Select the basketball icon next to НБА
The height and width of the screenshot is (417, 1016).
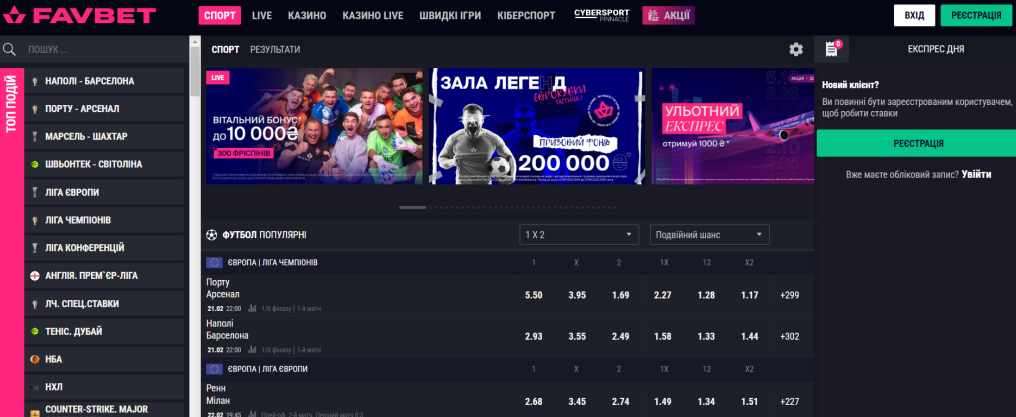coord(35,359)
